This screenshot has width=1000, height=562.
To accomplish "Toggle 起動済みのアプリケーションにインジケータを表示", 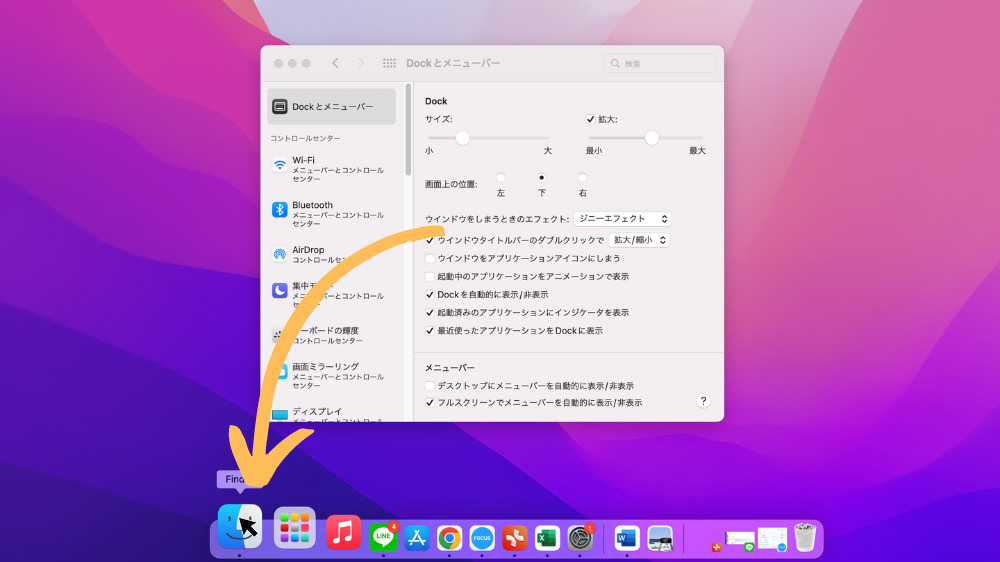I will click(430, 313).
